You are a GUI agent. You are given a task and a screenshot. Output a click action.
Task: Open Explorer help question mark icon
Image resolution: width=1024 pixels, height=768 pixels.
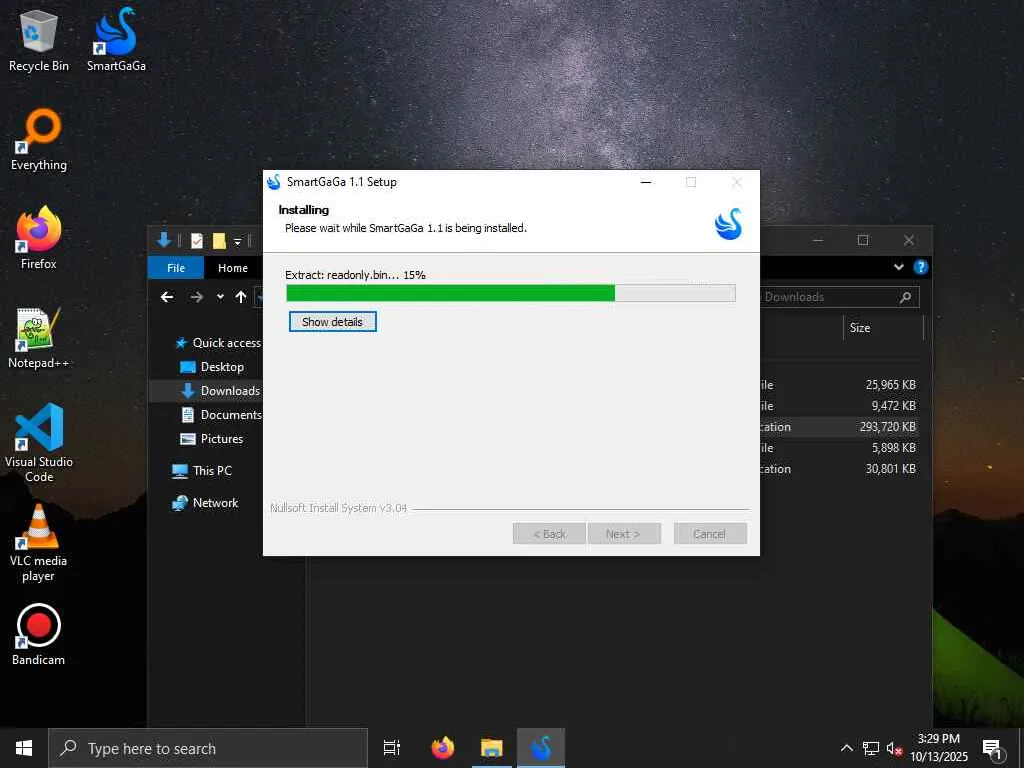coord(921,266)
